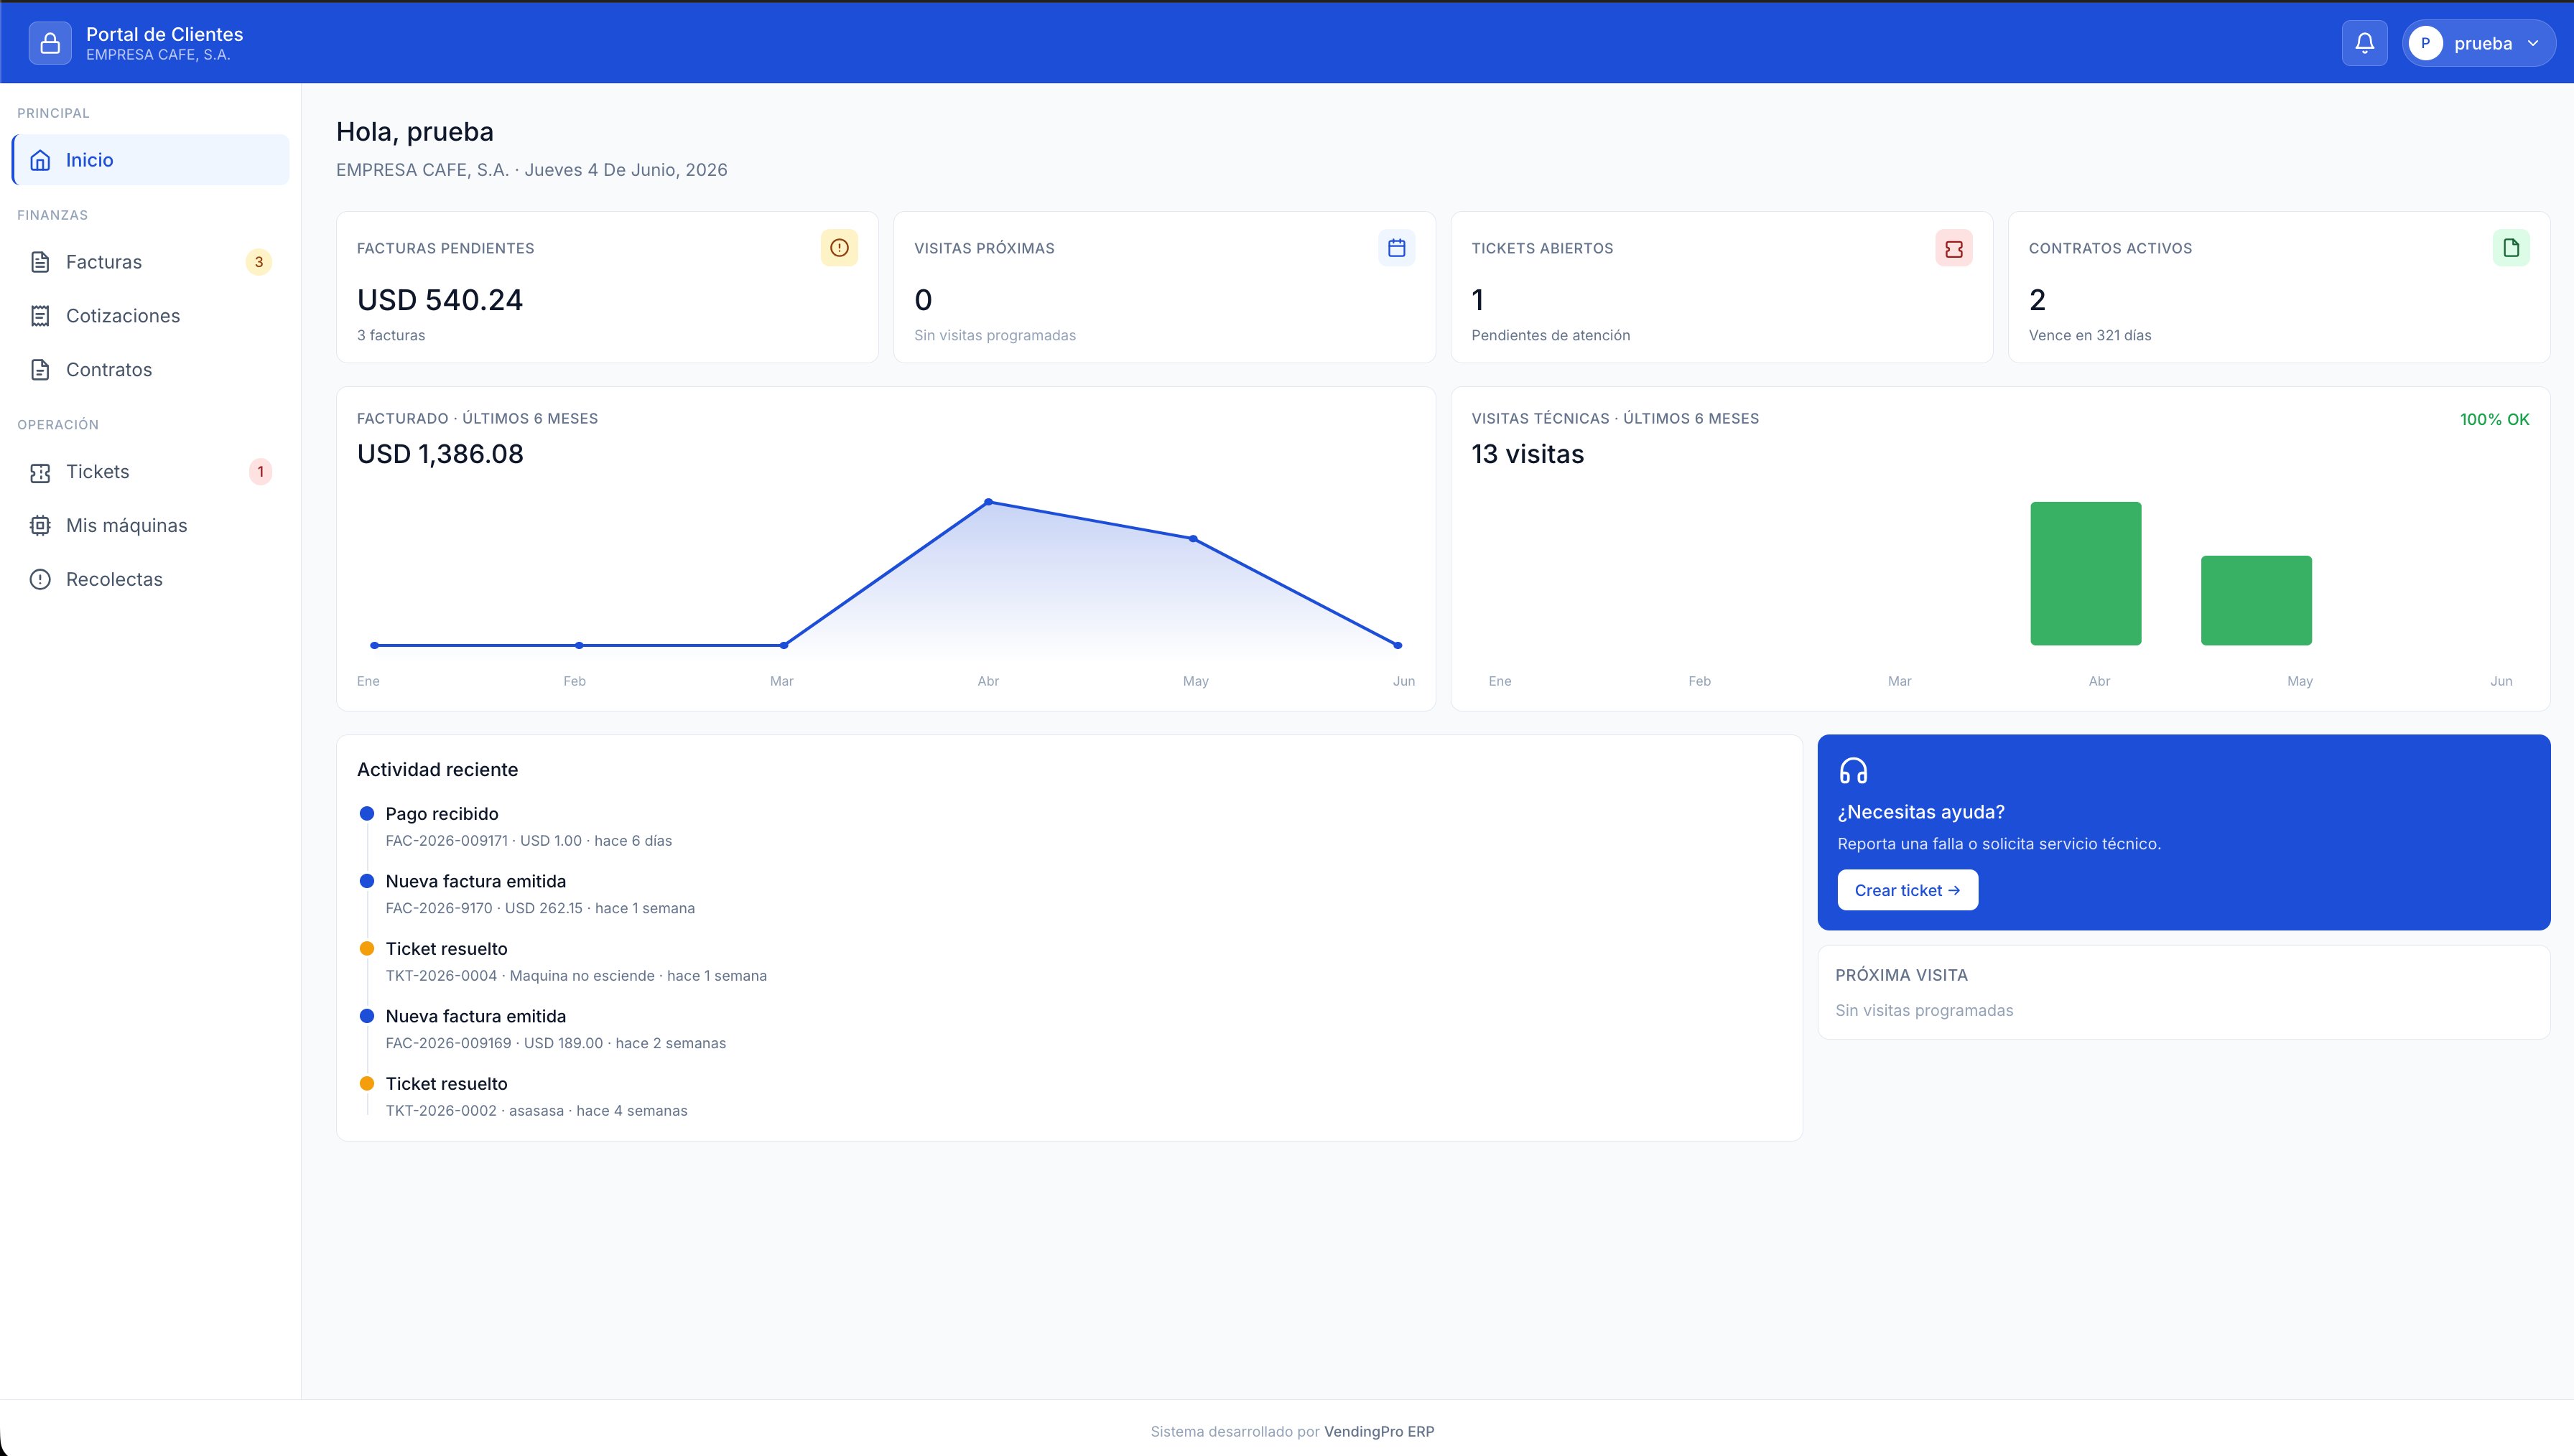The image size is (2574, 1456).
Task: Open the FAC-2026-009169 invoice activity line
Action: click(x=556, y=1043)
